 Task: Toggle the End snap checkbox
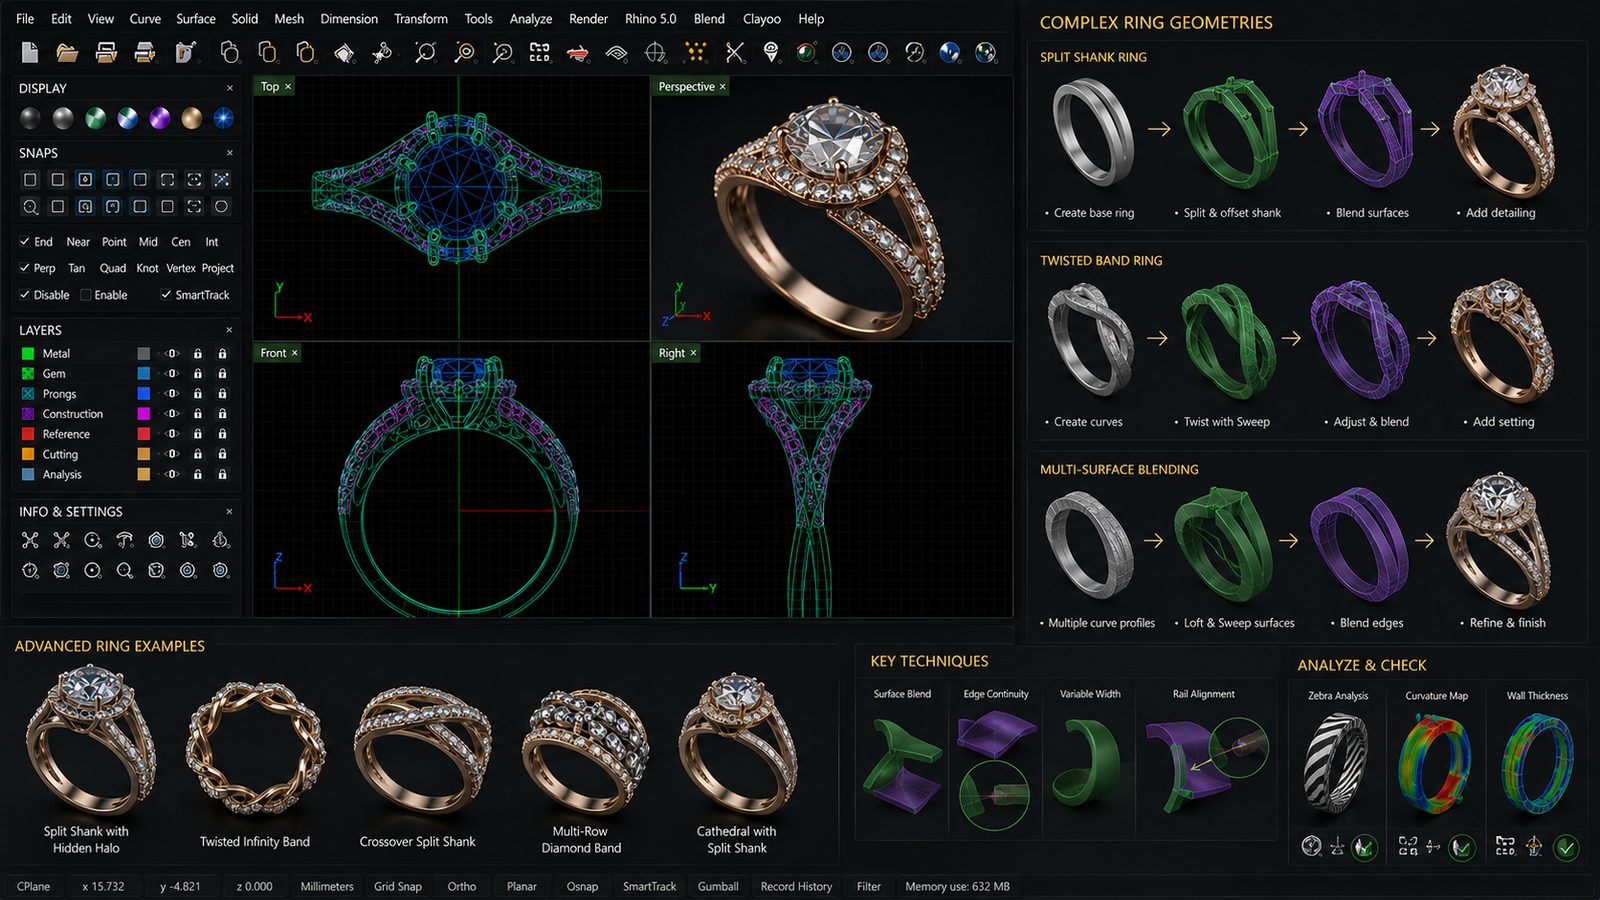[25, 242]
